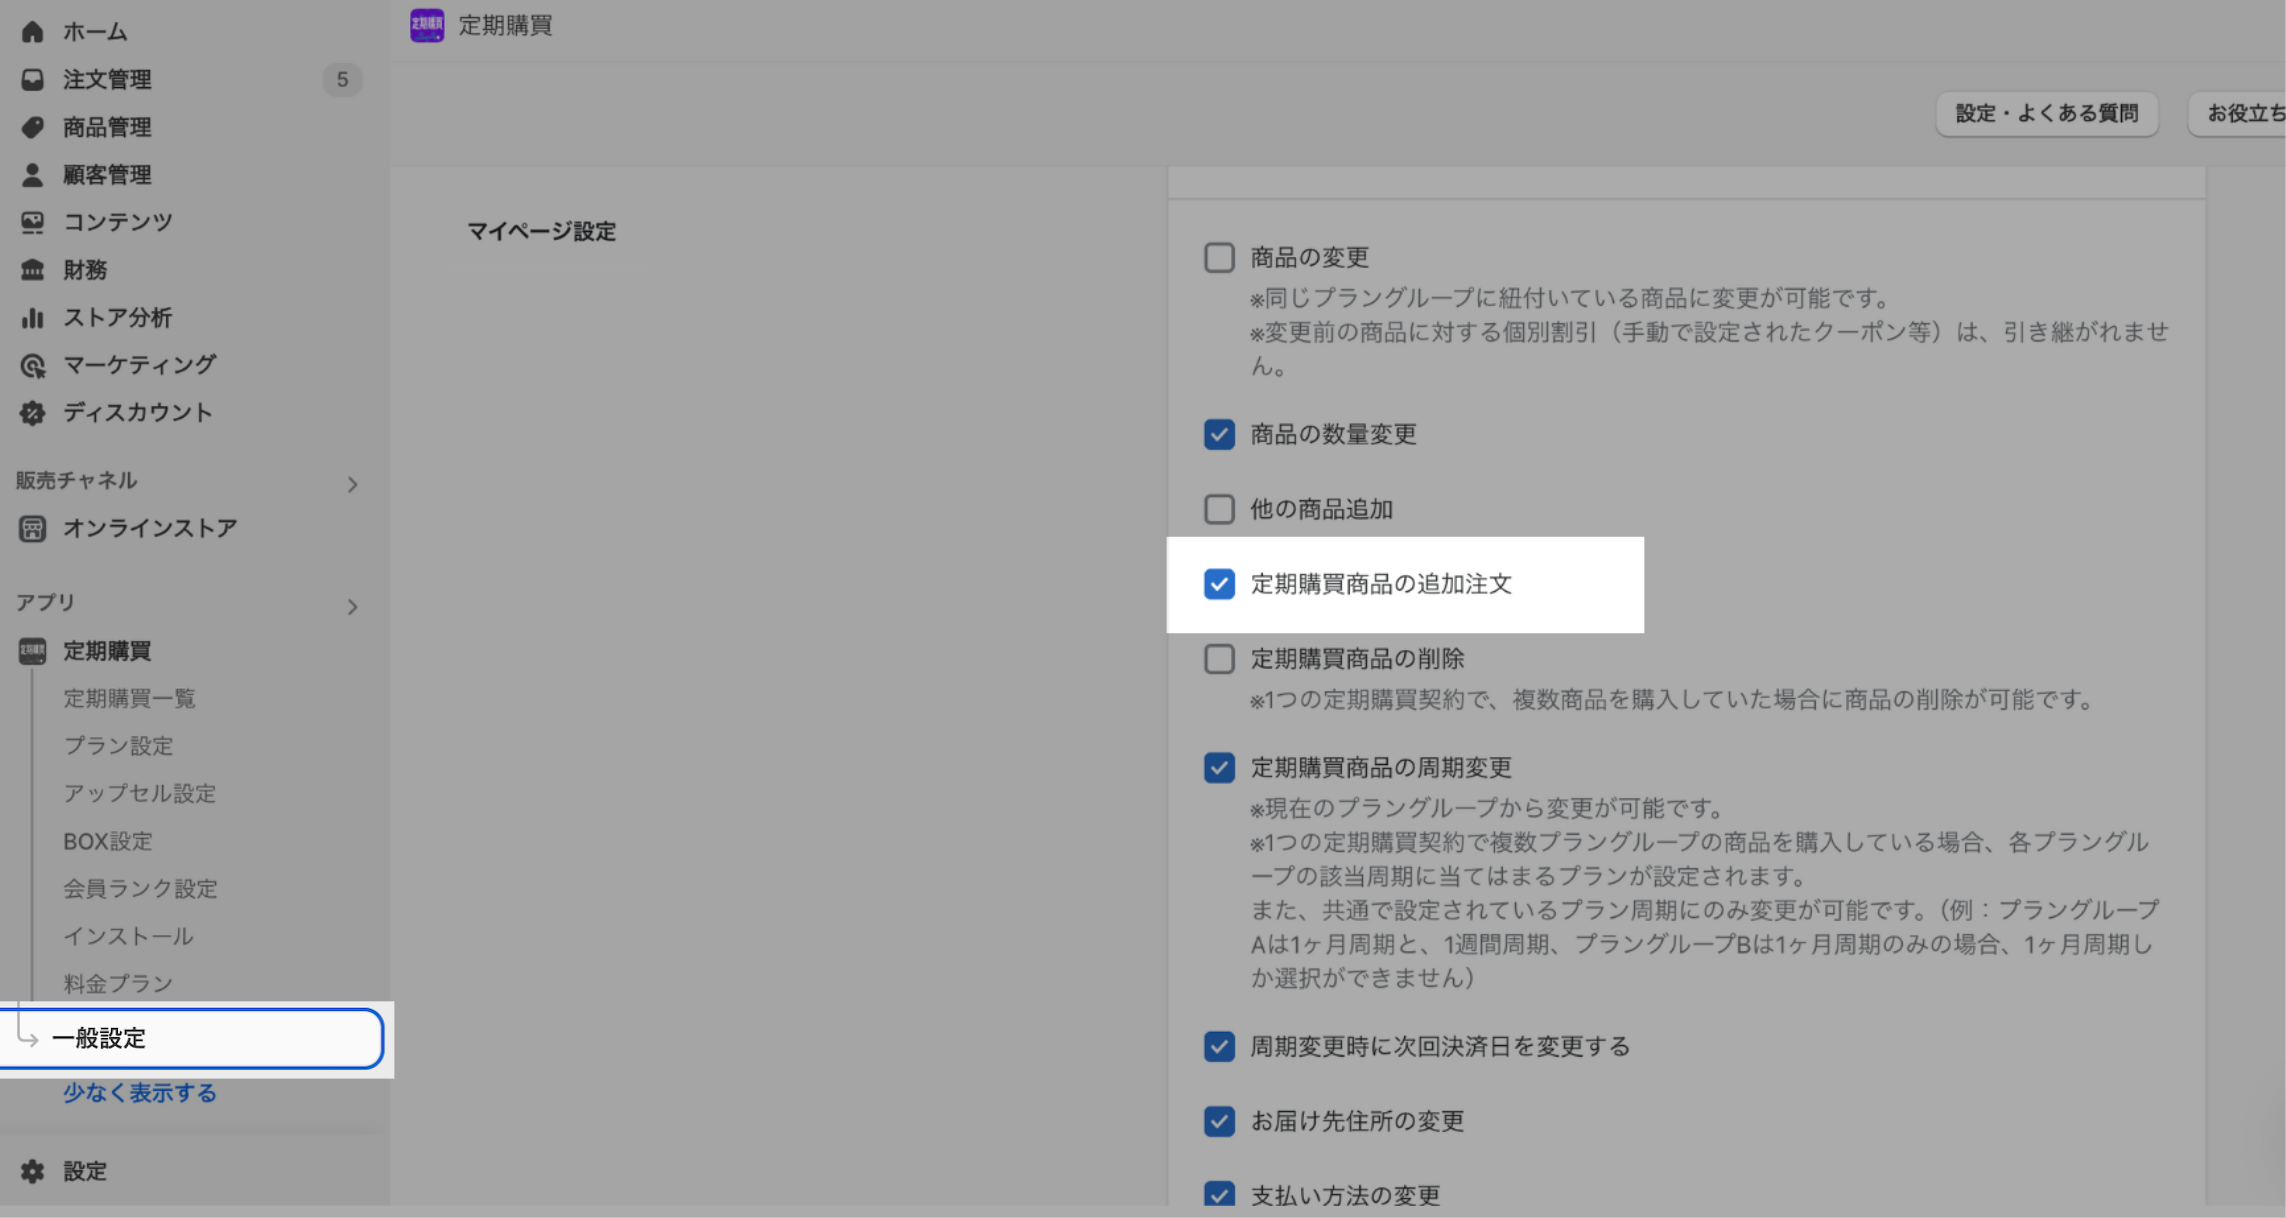Select 一般設定 in the sidebar submenu
2286x1218 pixels.
coord(99,1038)
